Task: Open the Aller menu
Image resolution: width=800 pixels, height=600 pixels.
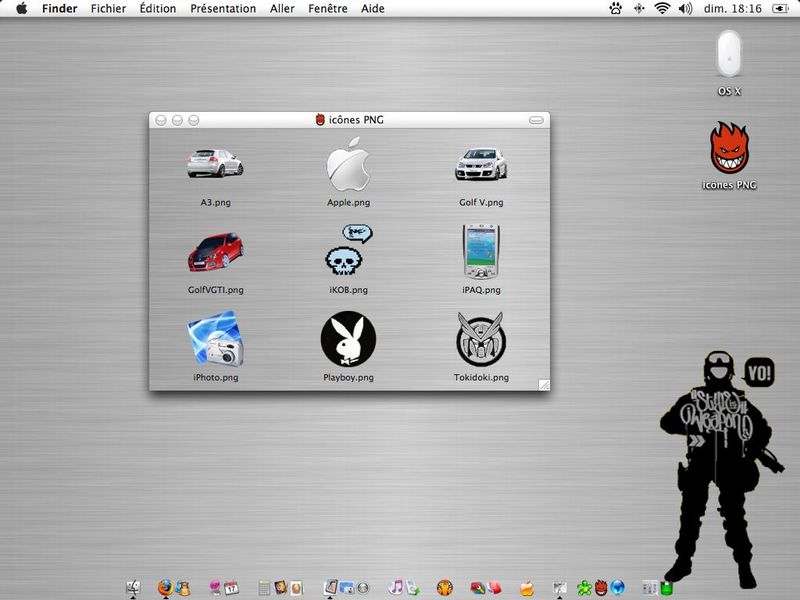Action: pyautogui.click(x=282, y=9)
